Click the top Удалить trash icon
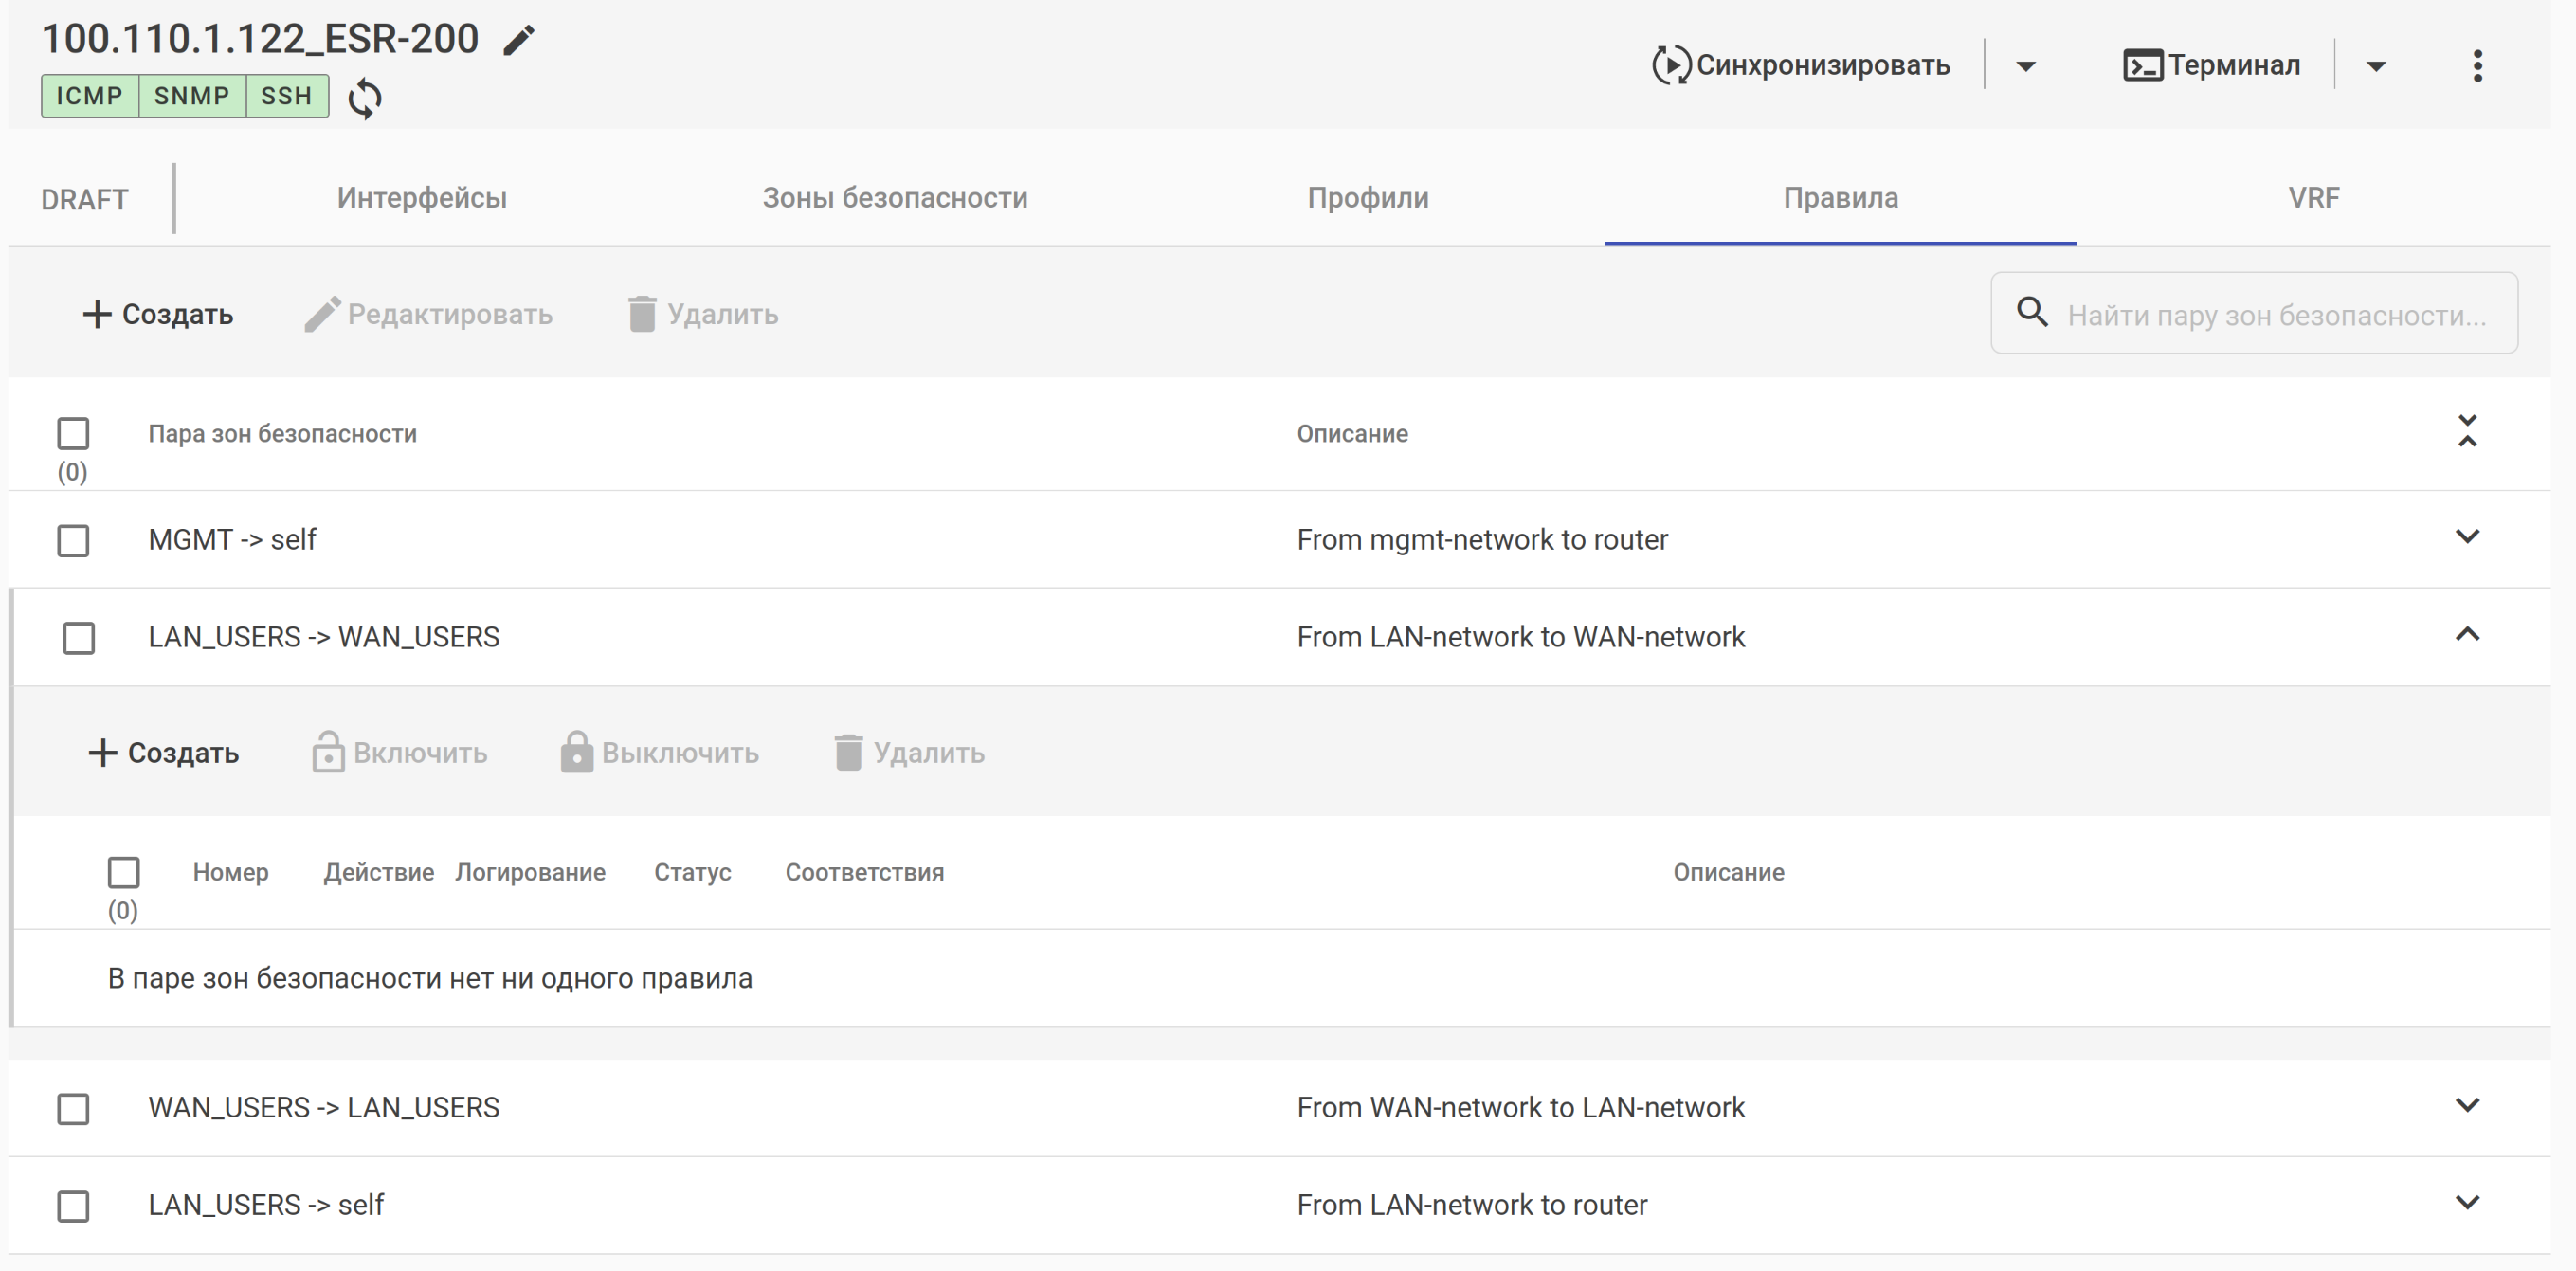Viewport: 2576px width, 1271px height. click(642, 314)
